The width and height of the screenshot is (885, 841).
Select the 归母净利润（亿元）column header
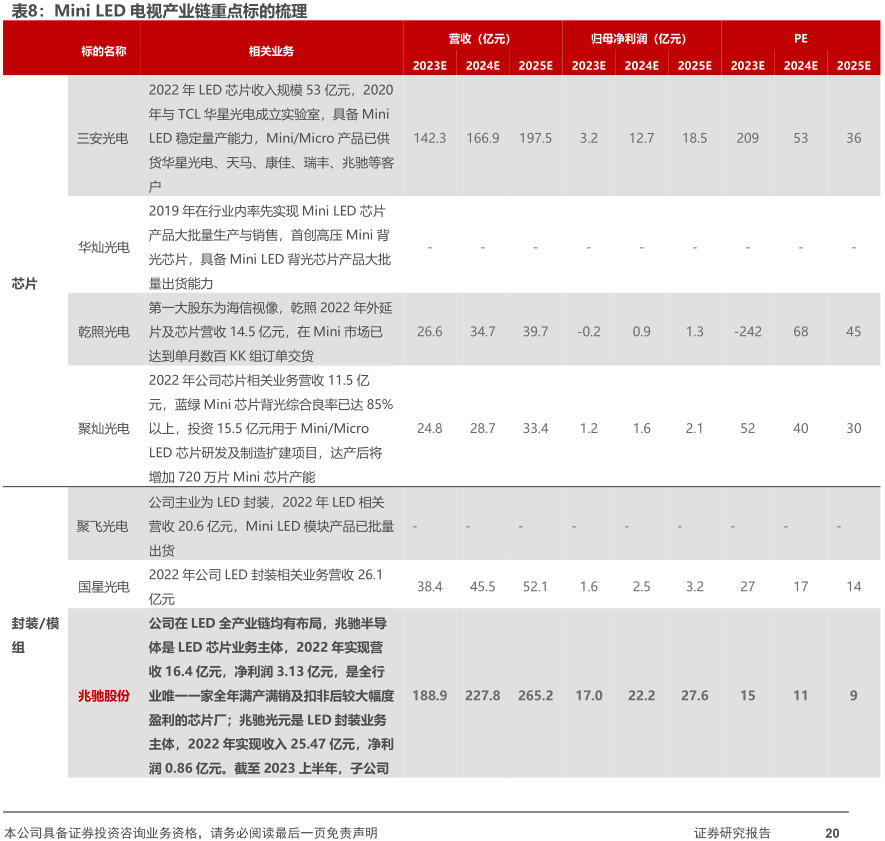(x=640, y=38)
